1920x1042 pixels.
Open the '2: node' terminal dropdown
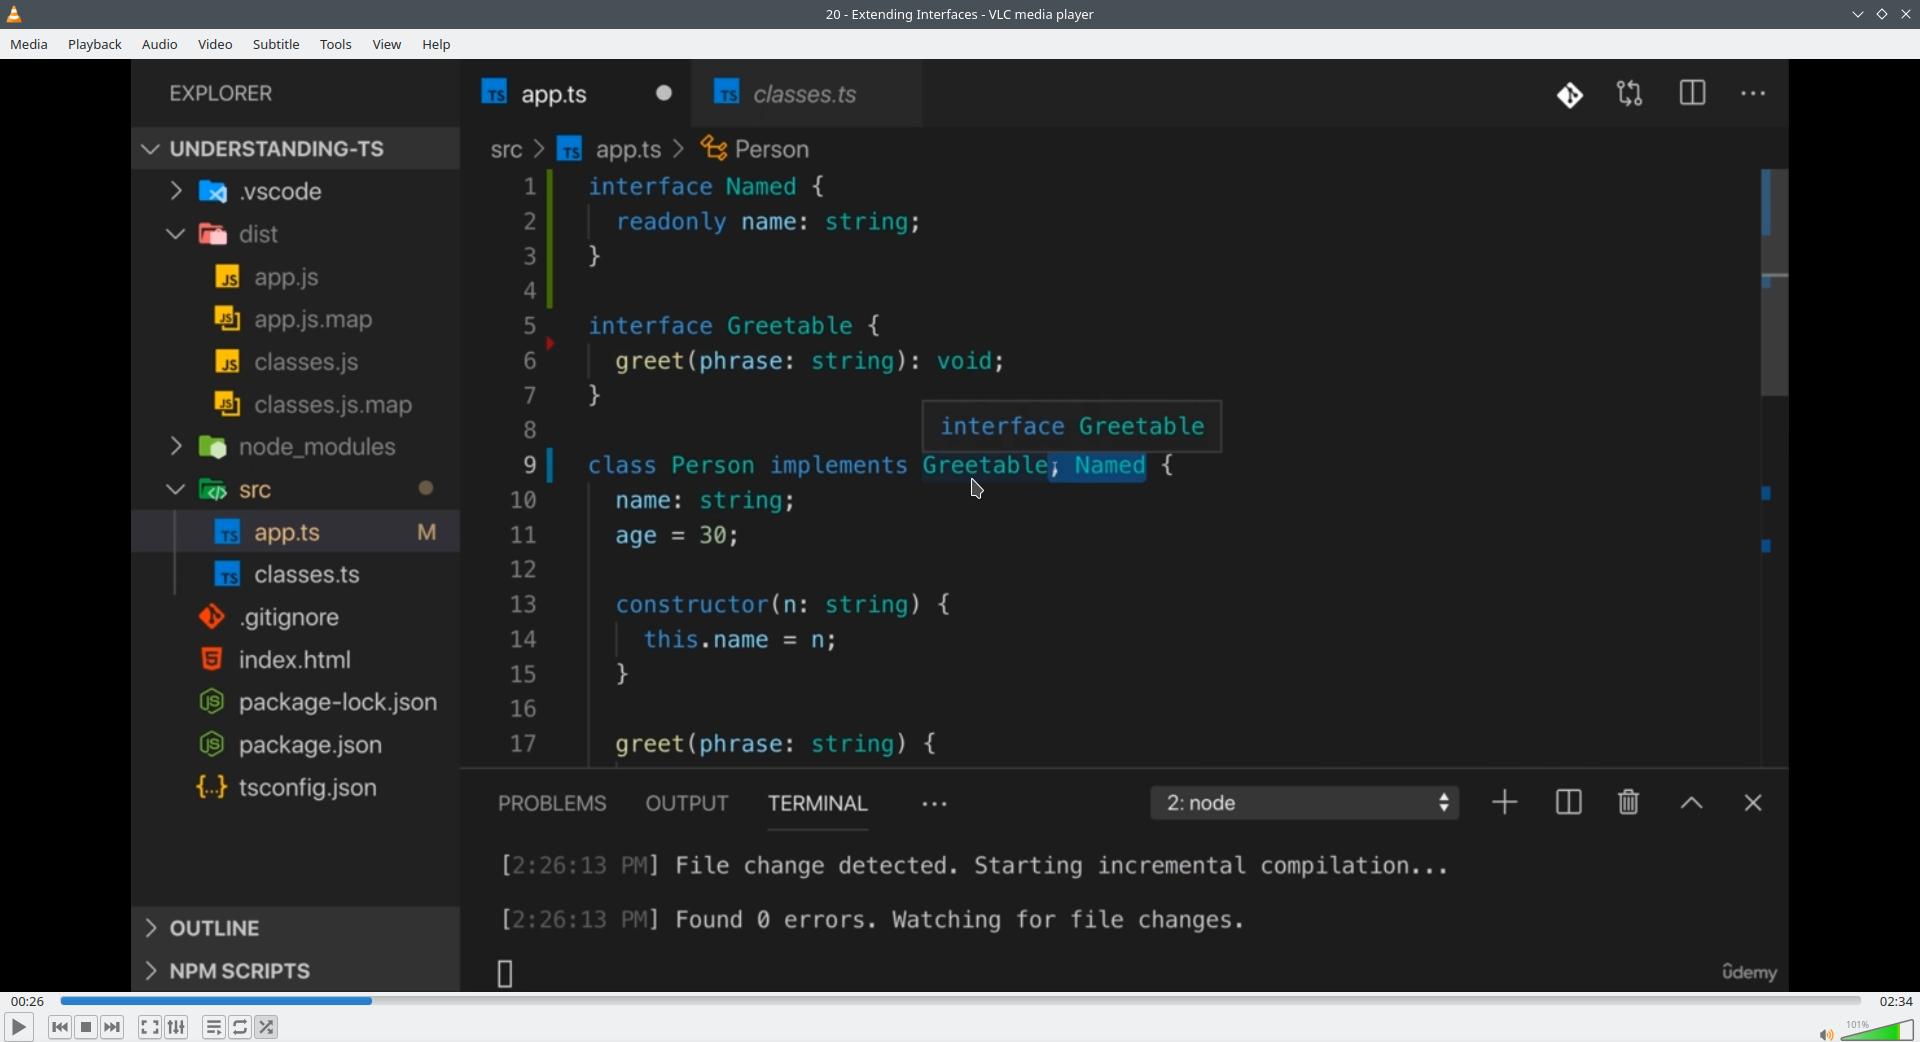point(1305,804)
